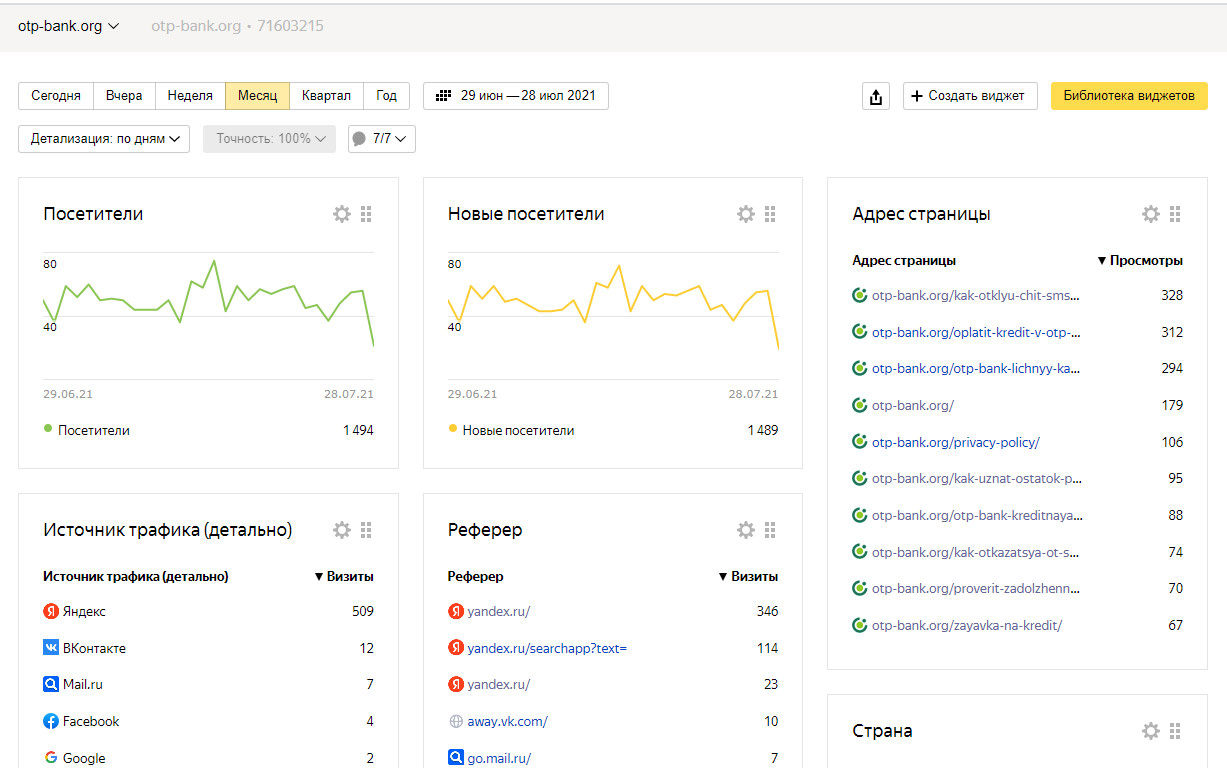Switch to the Квартал period tab

(326, 96)
